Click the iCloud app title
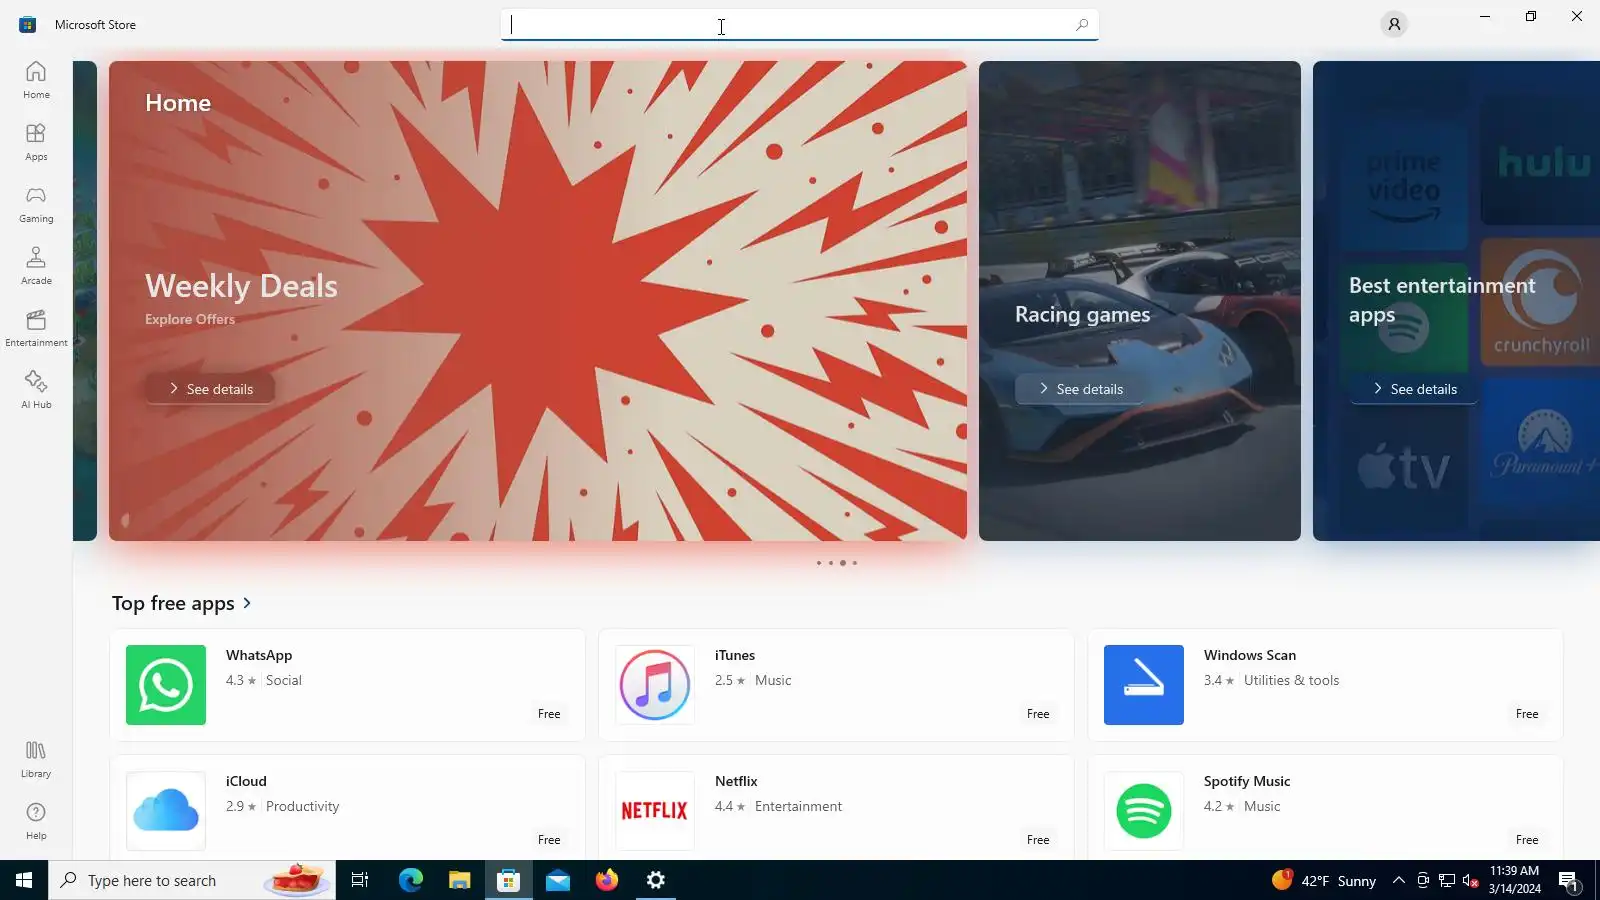This screenshot has height=900, width=1600. pyautogui.click(x=246, y=781)
